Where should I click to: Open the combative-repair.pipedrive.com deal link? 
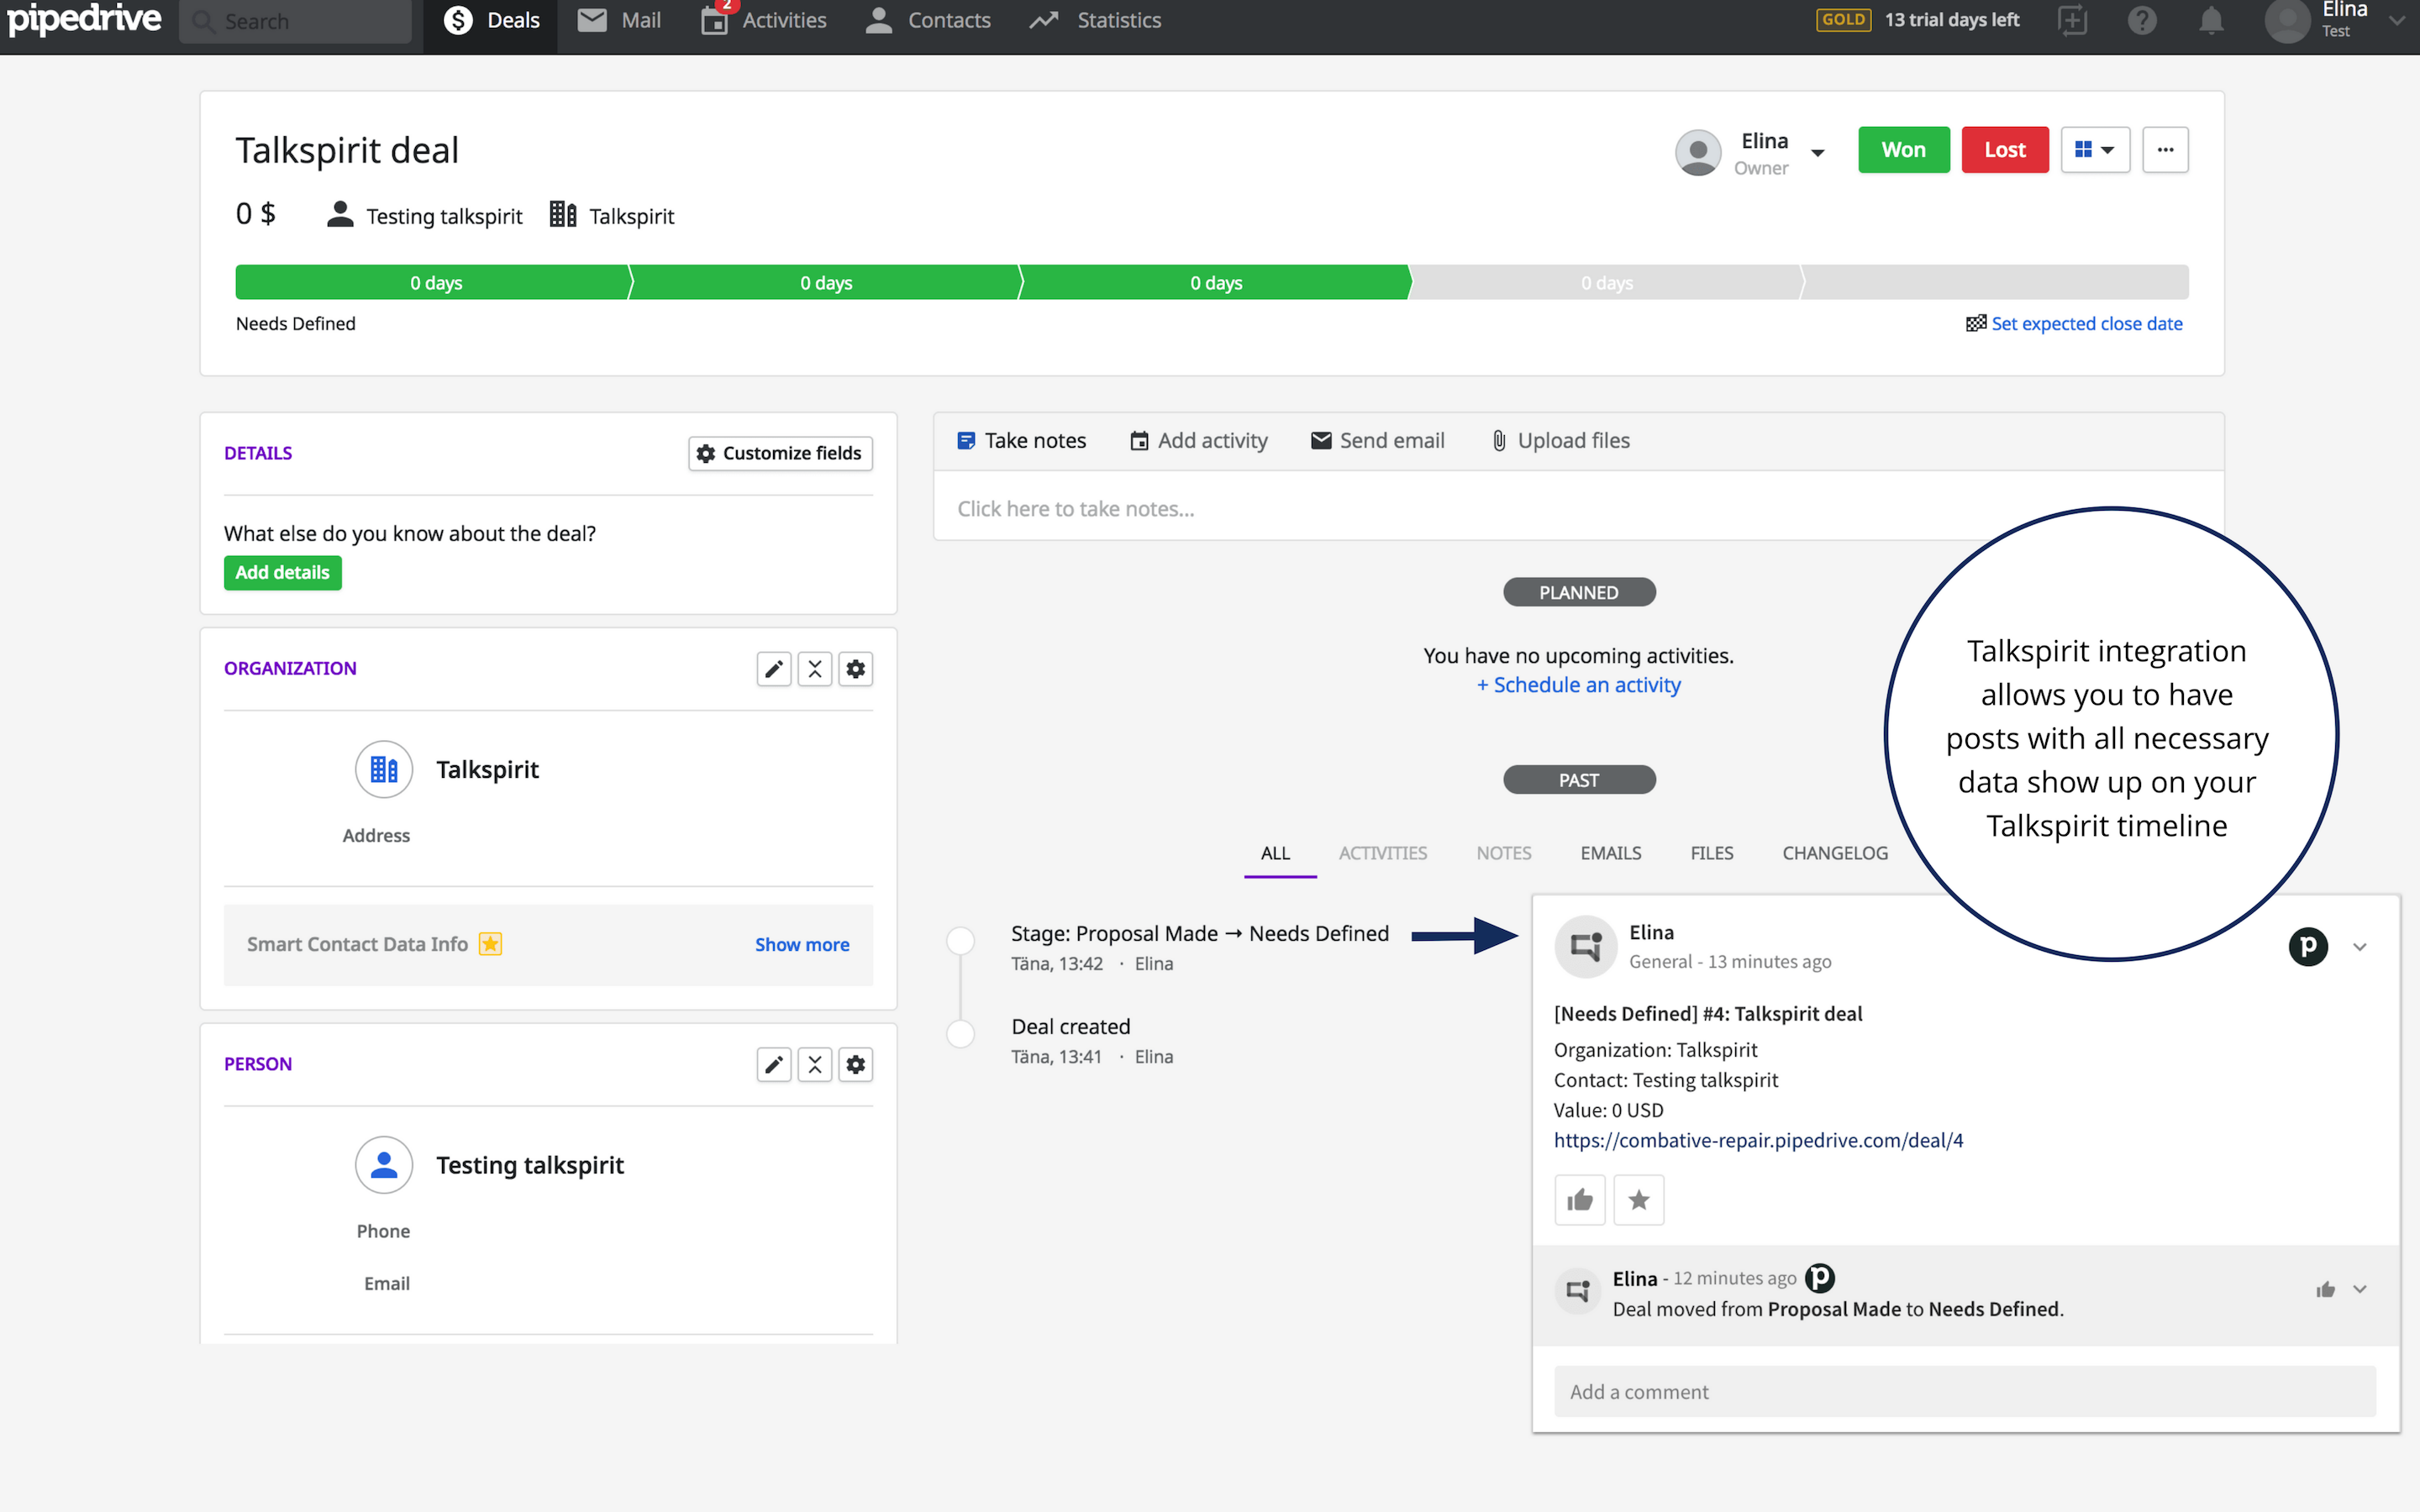pyautogui.click(x=1758, y=1141)
